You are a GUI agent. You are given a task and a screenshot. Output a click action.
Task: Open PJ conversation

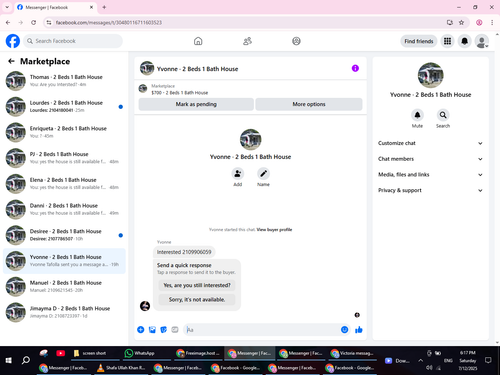point(64,158)
